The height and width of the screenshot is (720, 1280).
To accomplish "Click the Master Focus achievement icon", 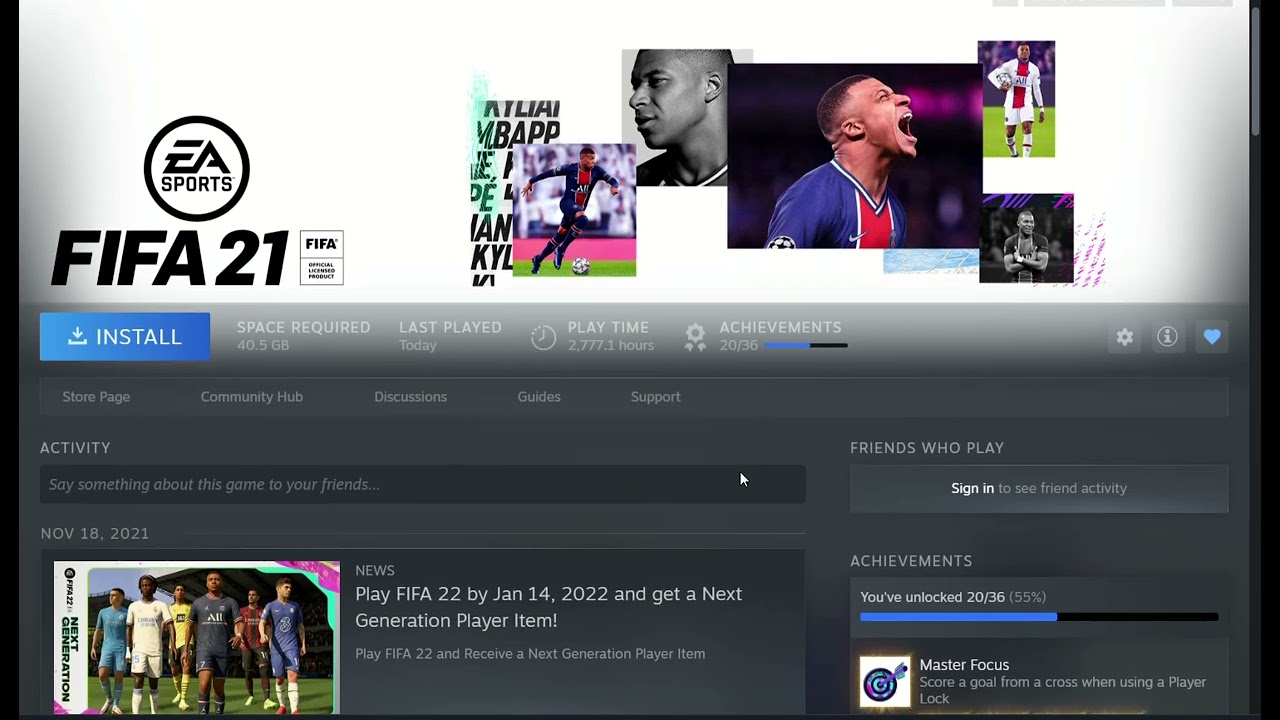I will (885, 682).
